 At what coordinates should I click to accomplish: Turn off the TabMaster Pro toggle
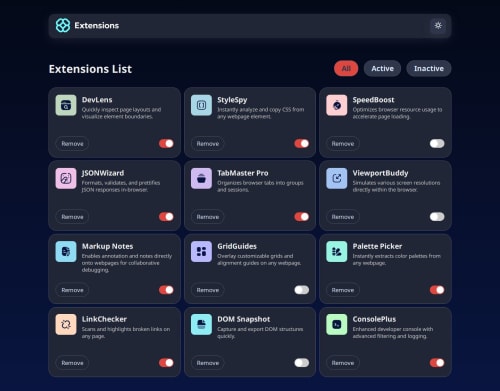[x=302, y=217]
